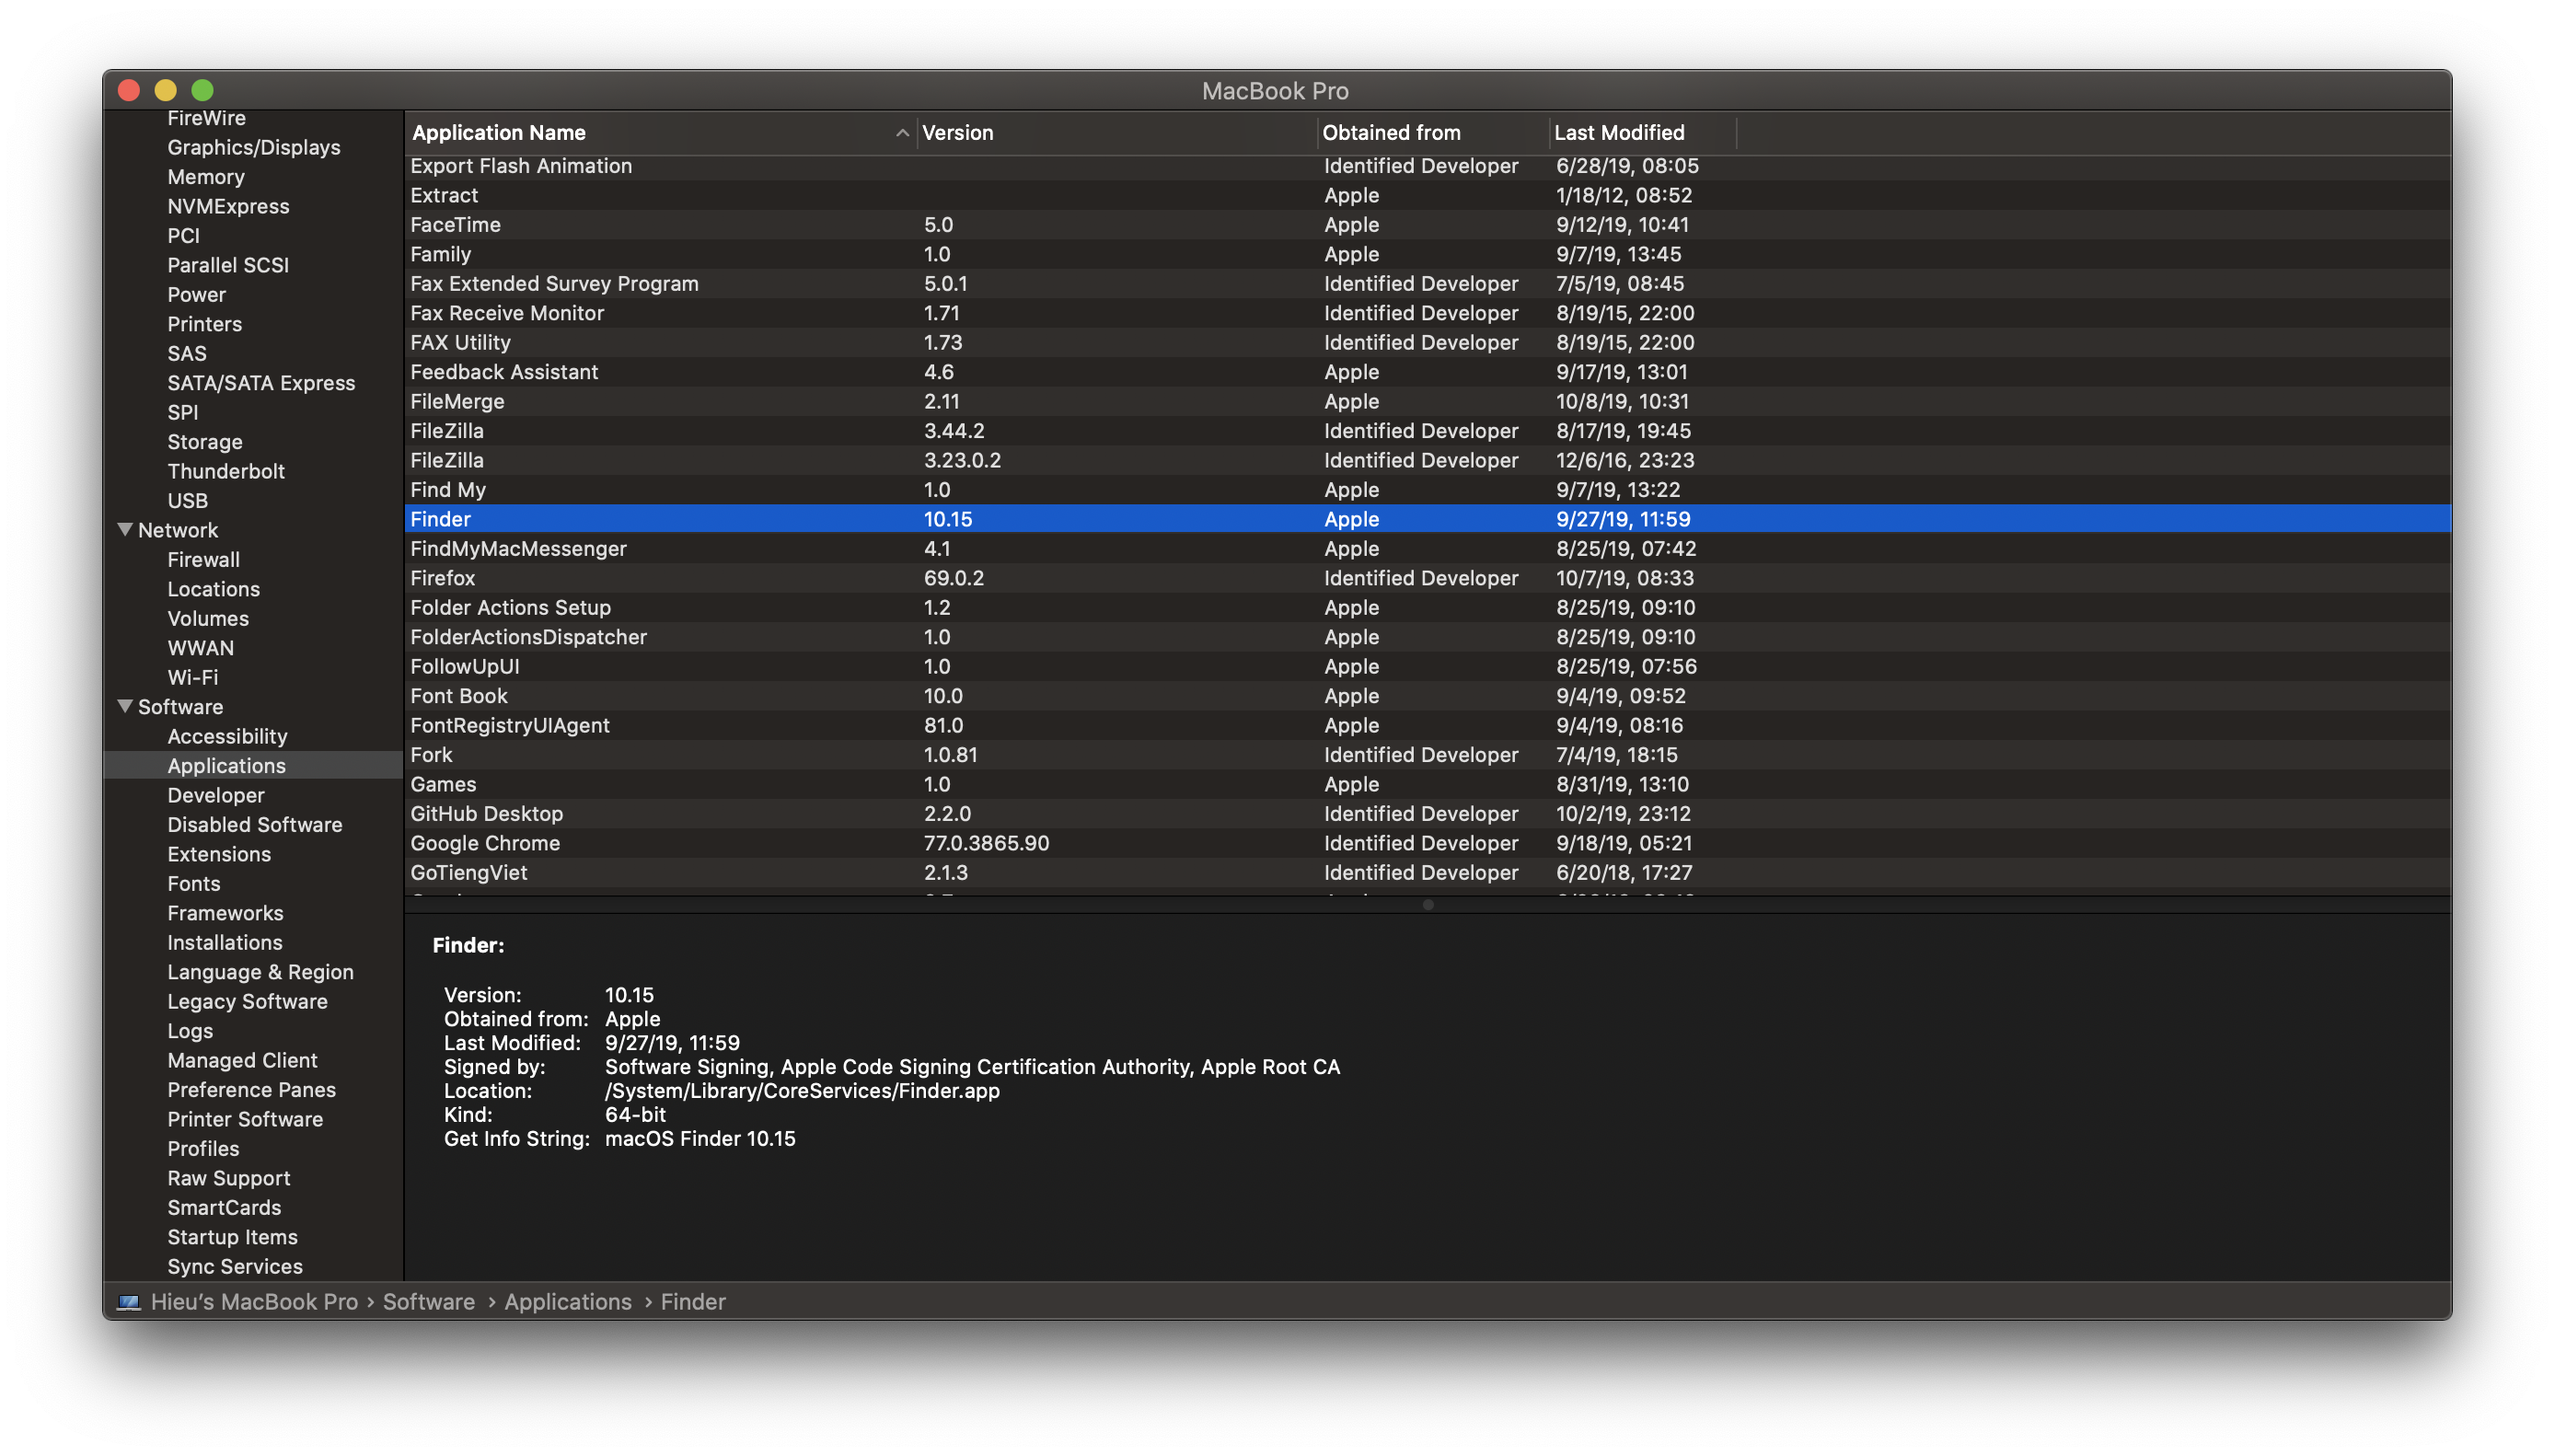Viewport: 2555px width, 1456px height.
Task: Click Applications in the path bar
Action: tap(567, 1301)
